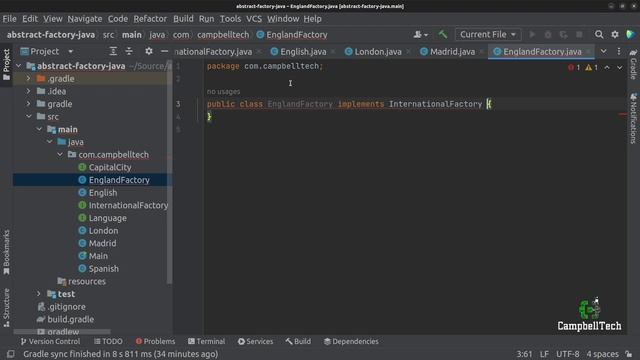The width and height of the screenshot is (640, 360).
Task: Open the File menu
Action: click(x=9, y=19)
